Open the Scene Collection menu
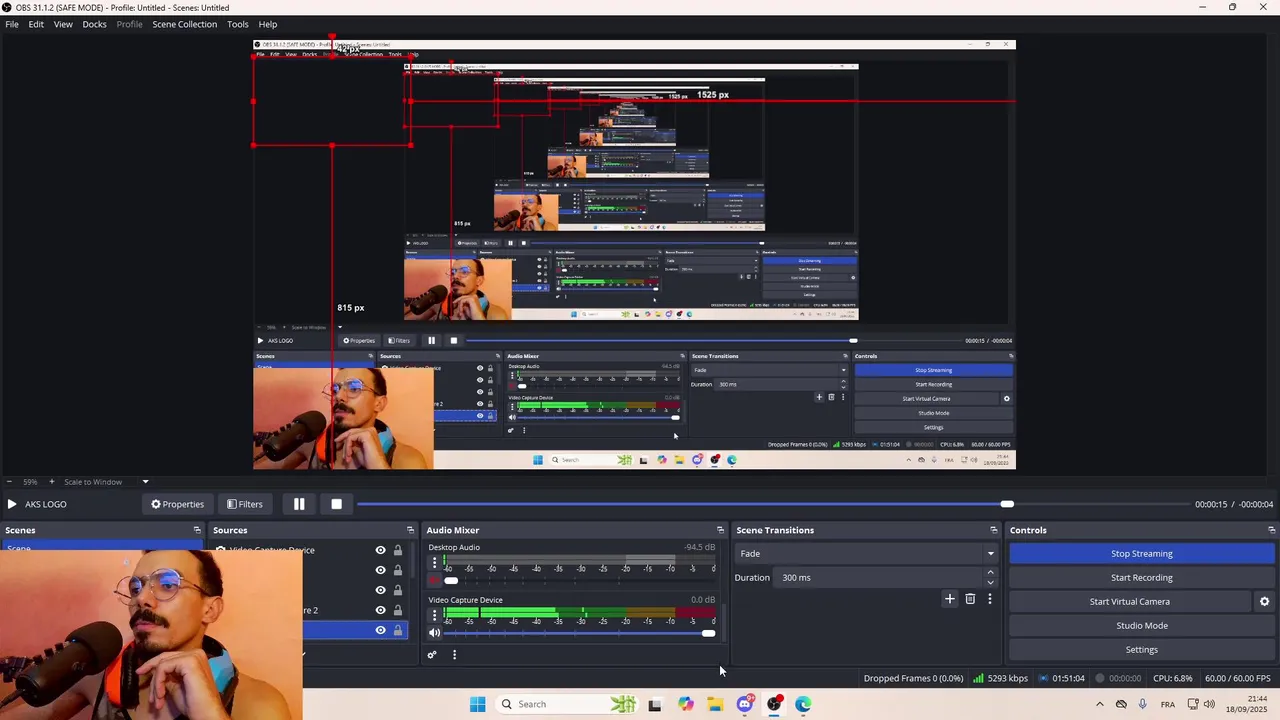The width and height of the screenshot is (1280, 720). coord(184,24)
